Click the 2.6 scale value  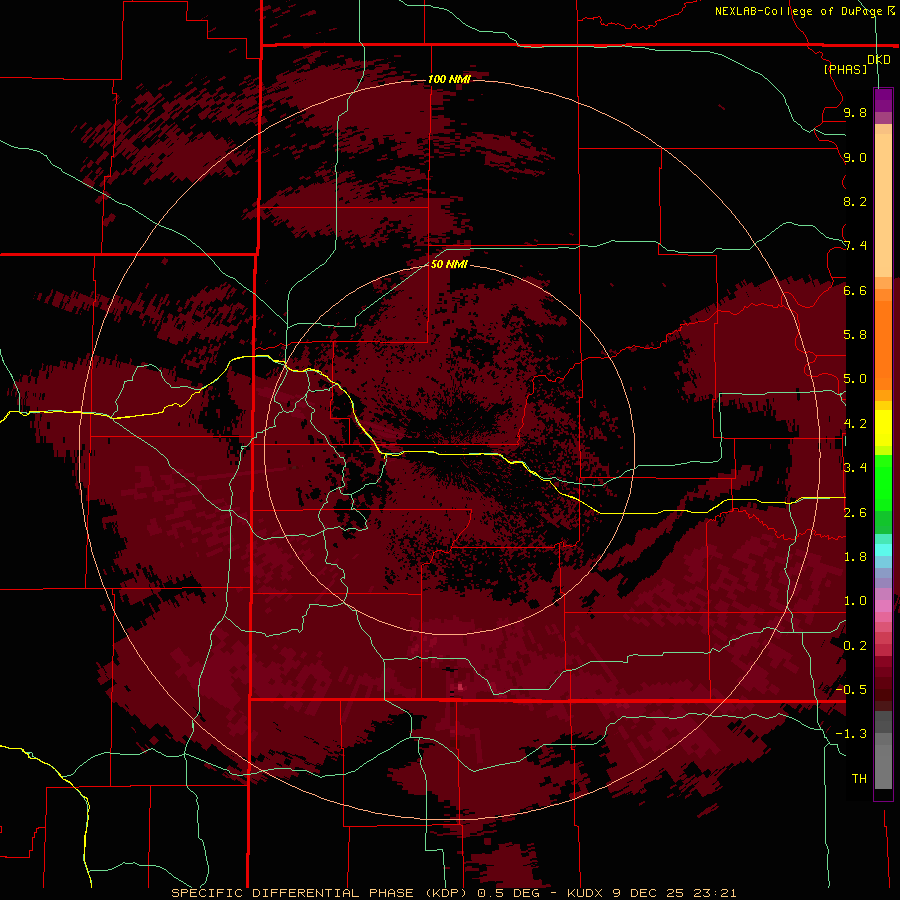click(855, 513)
